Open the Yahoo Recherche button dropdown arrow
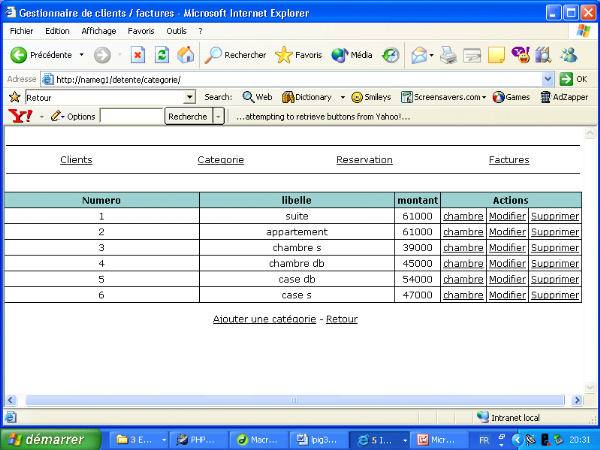Image resolution: width=600 pixels, height=450 pixels. point(219,117)
